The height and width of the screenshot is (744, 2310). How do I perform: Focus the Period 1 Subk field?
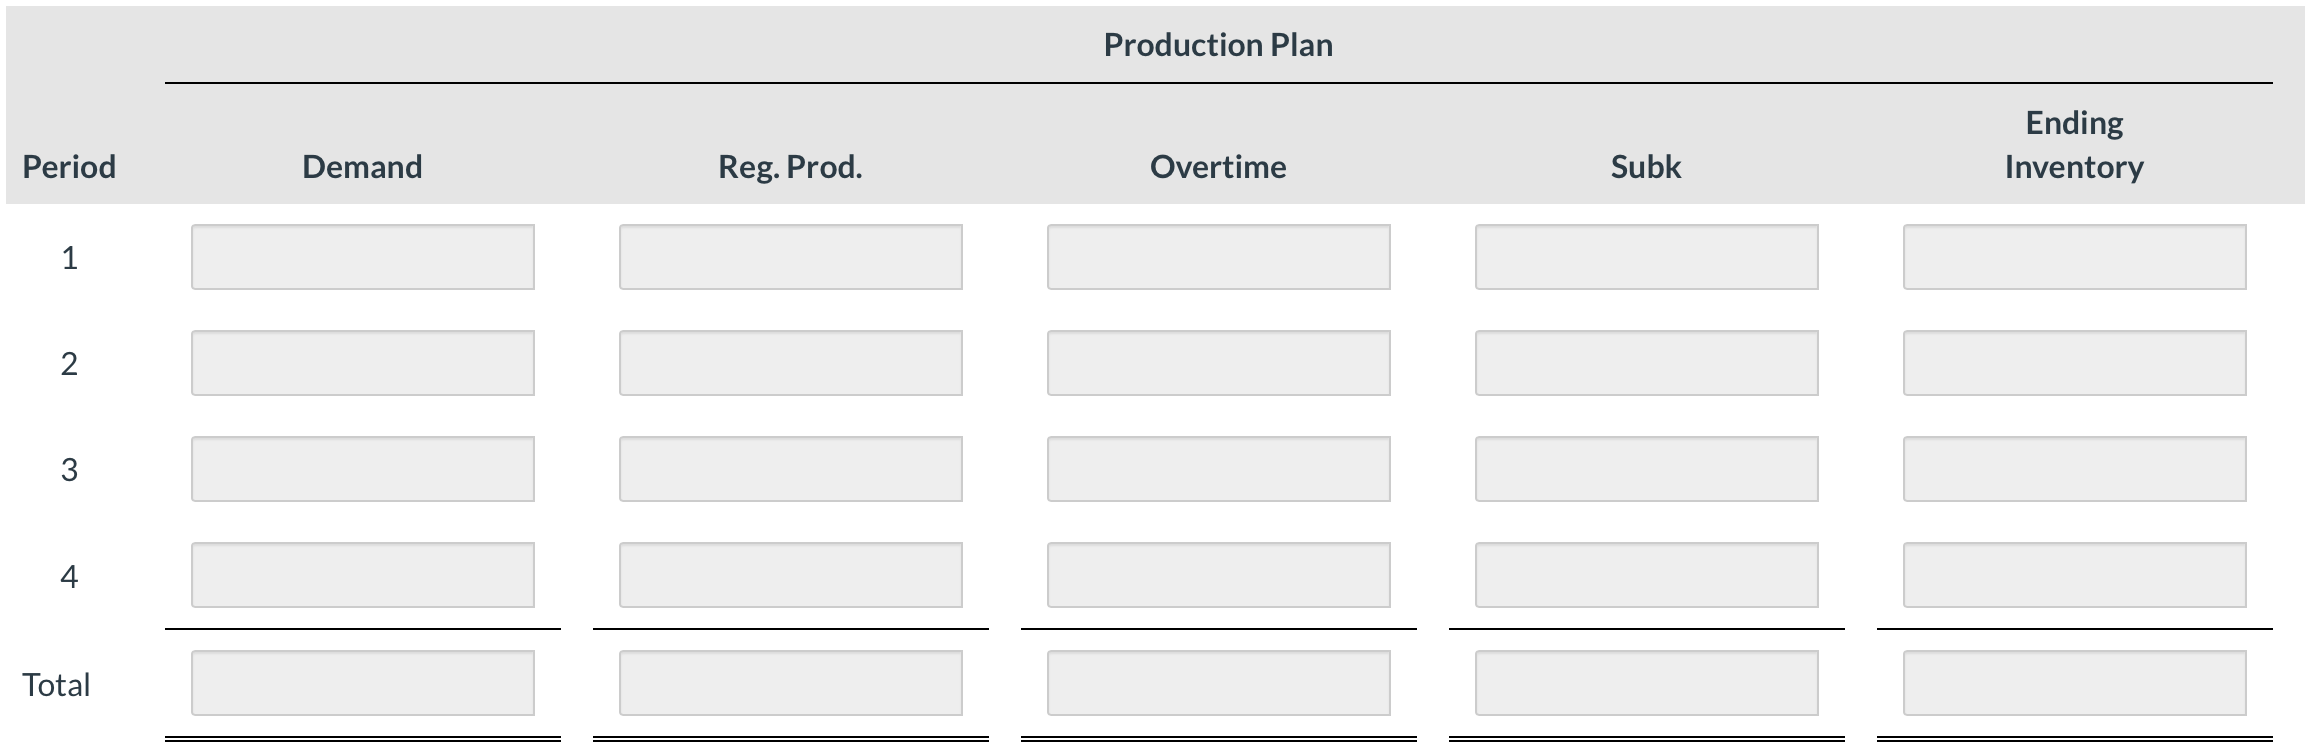(1646, 257)
